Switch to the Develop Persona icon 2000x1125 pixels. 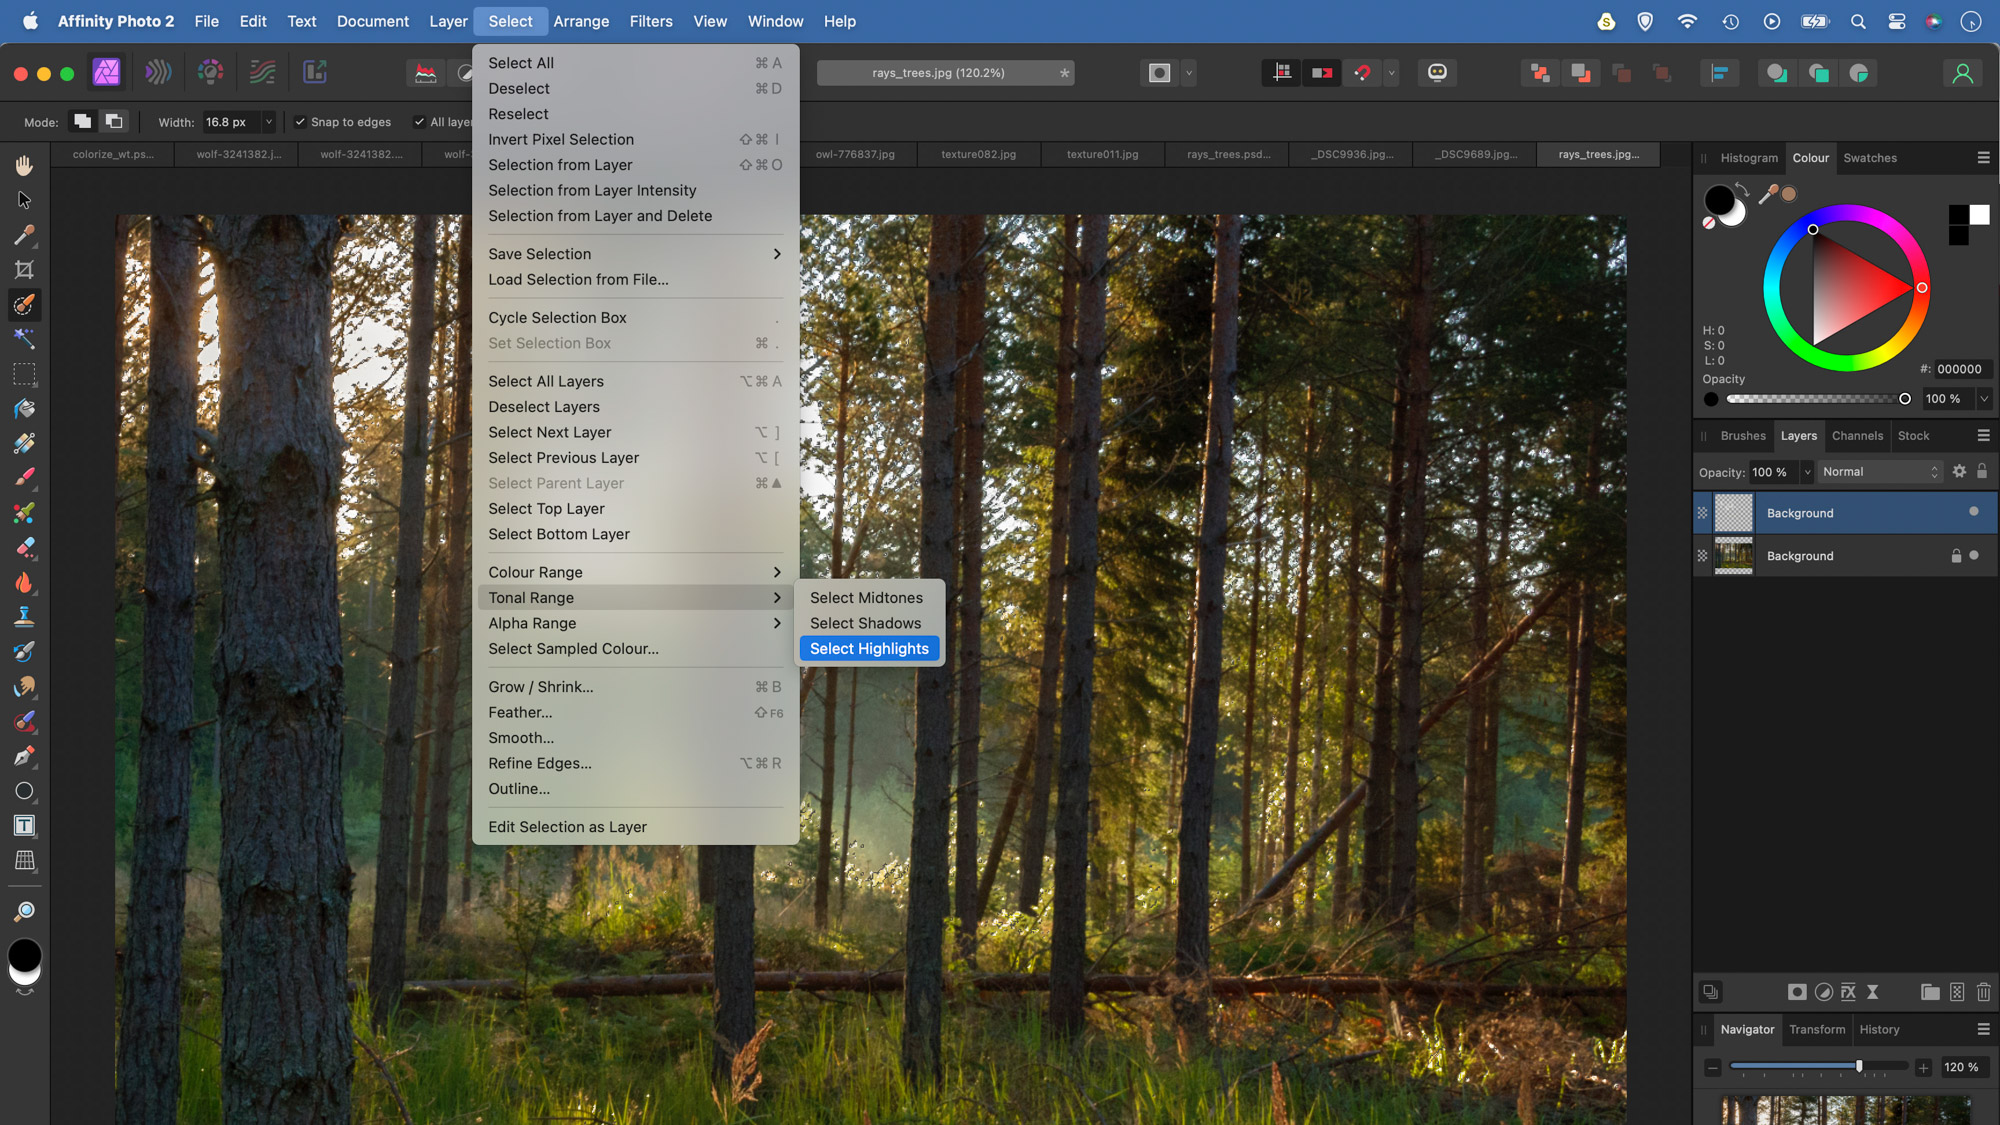click(x=211, y=72)
